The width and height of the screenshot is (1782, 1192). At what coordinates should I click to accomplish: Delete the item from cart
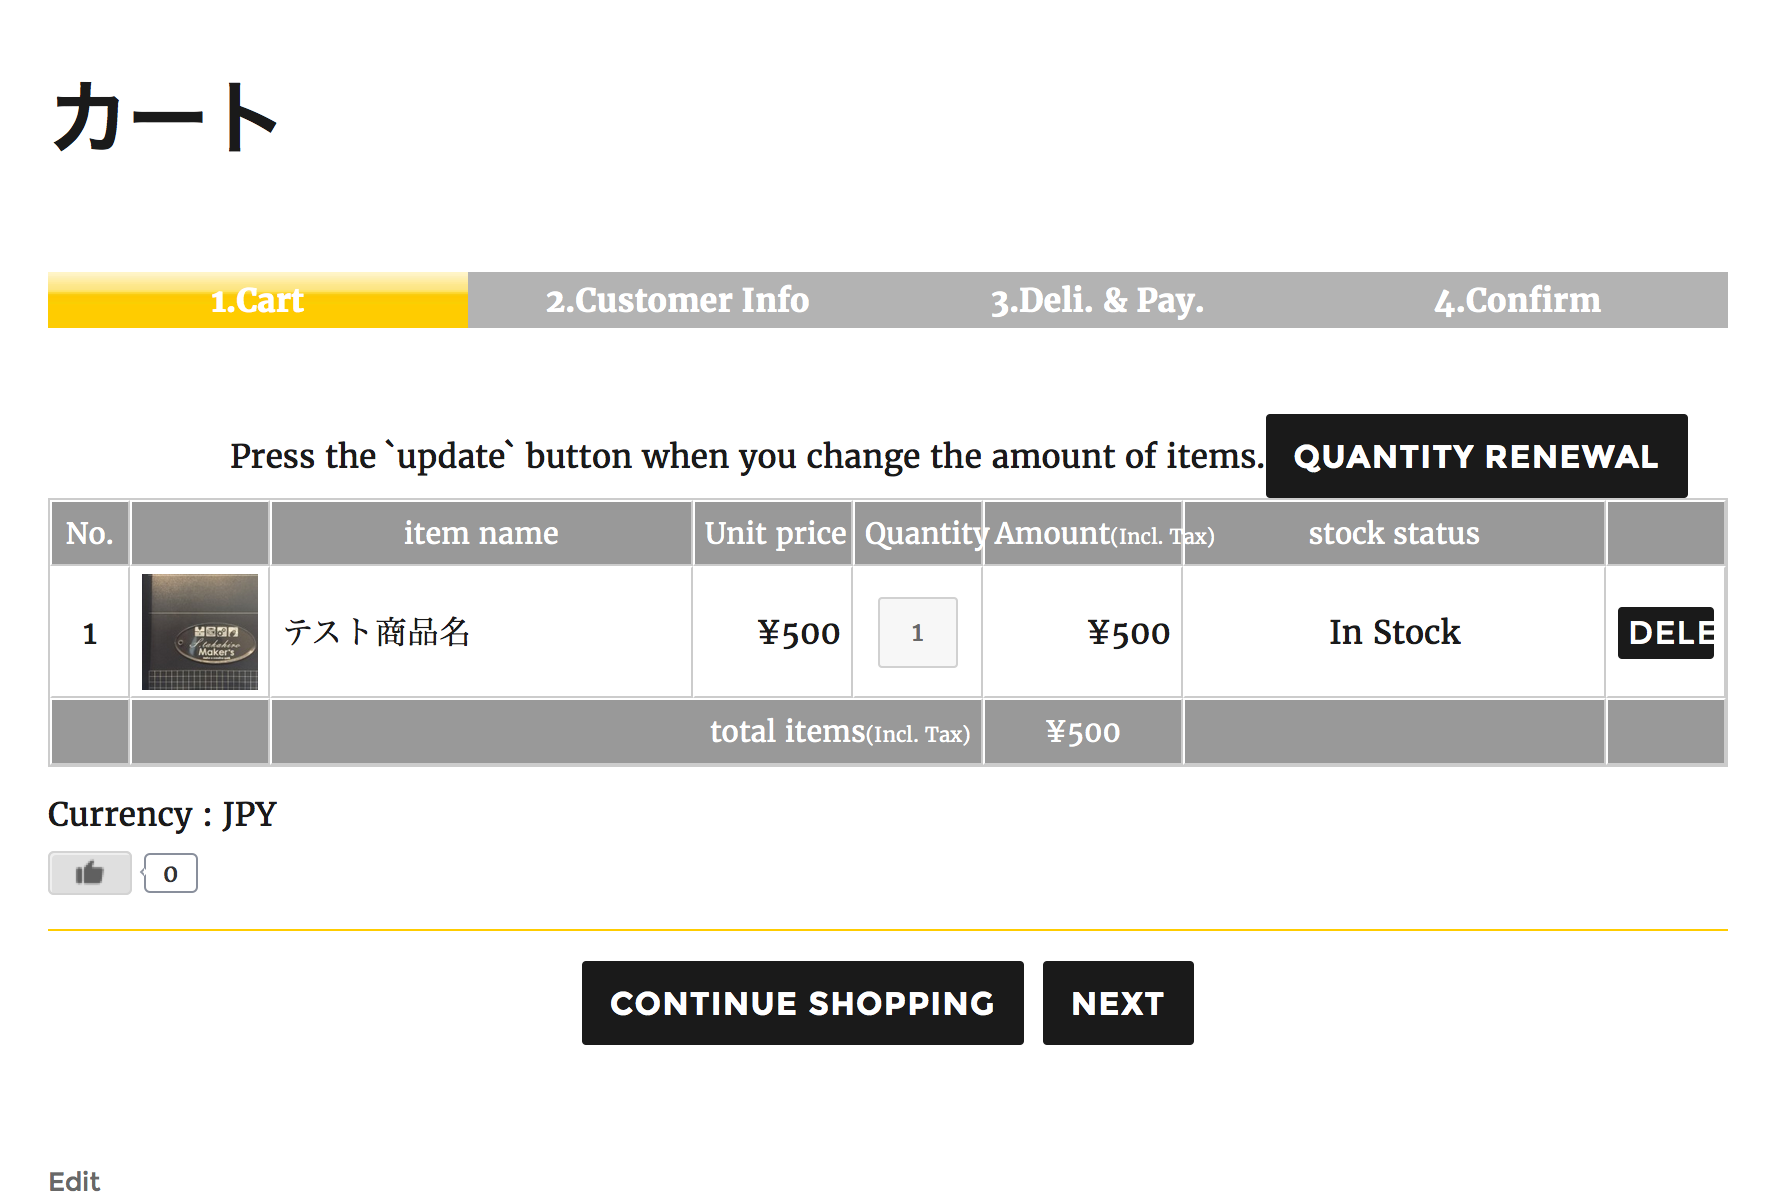click(1666, 633)
